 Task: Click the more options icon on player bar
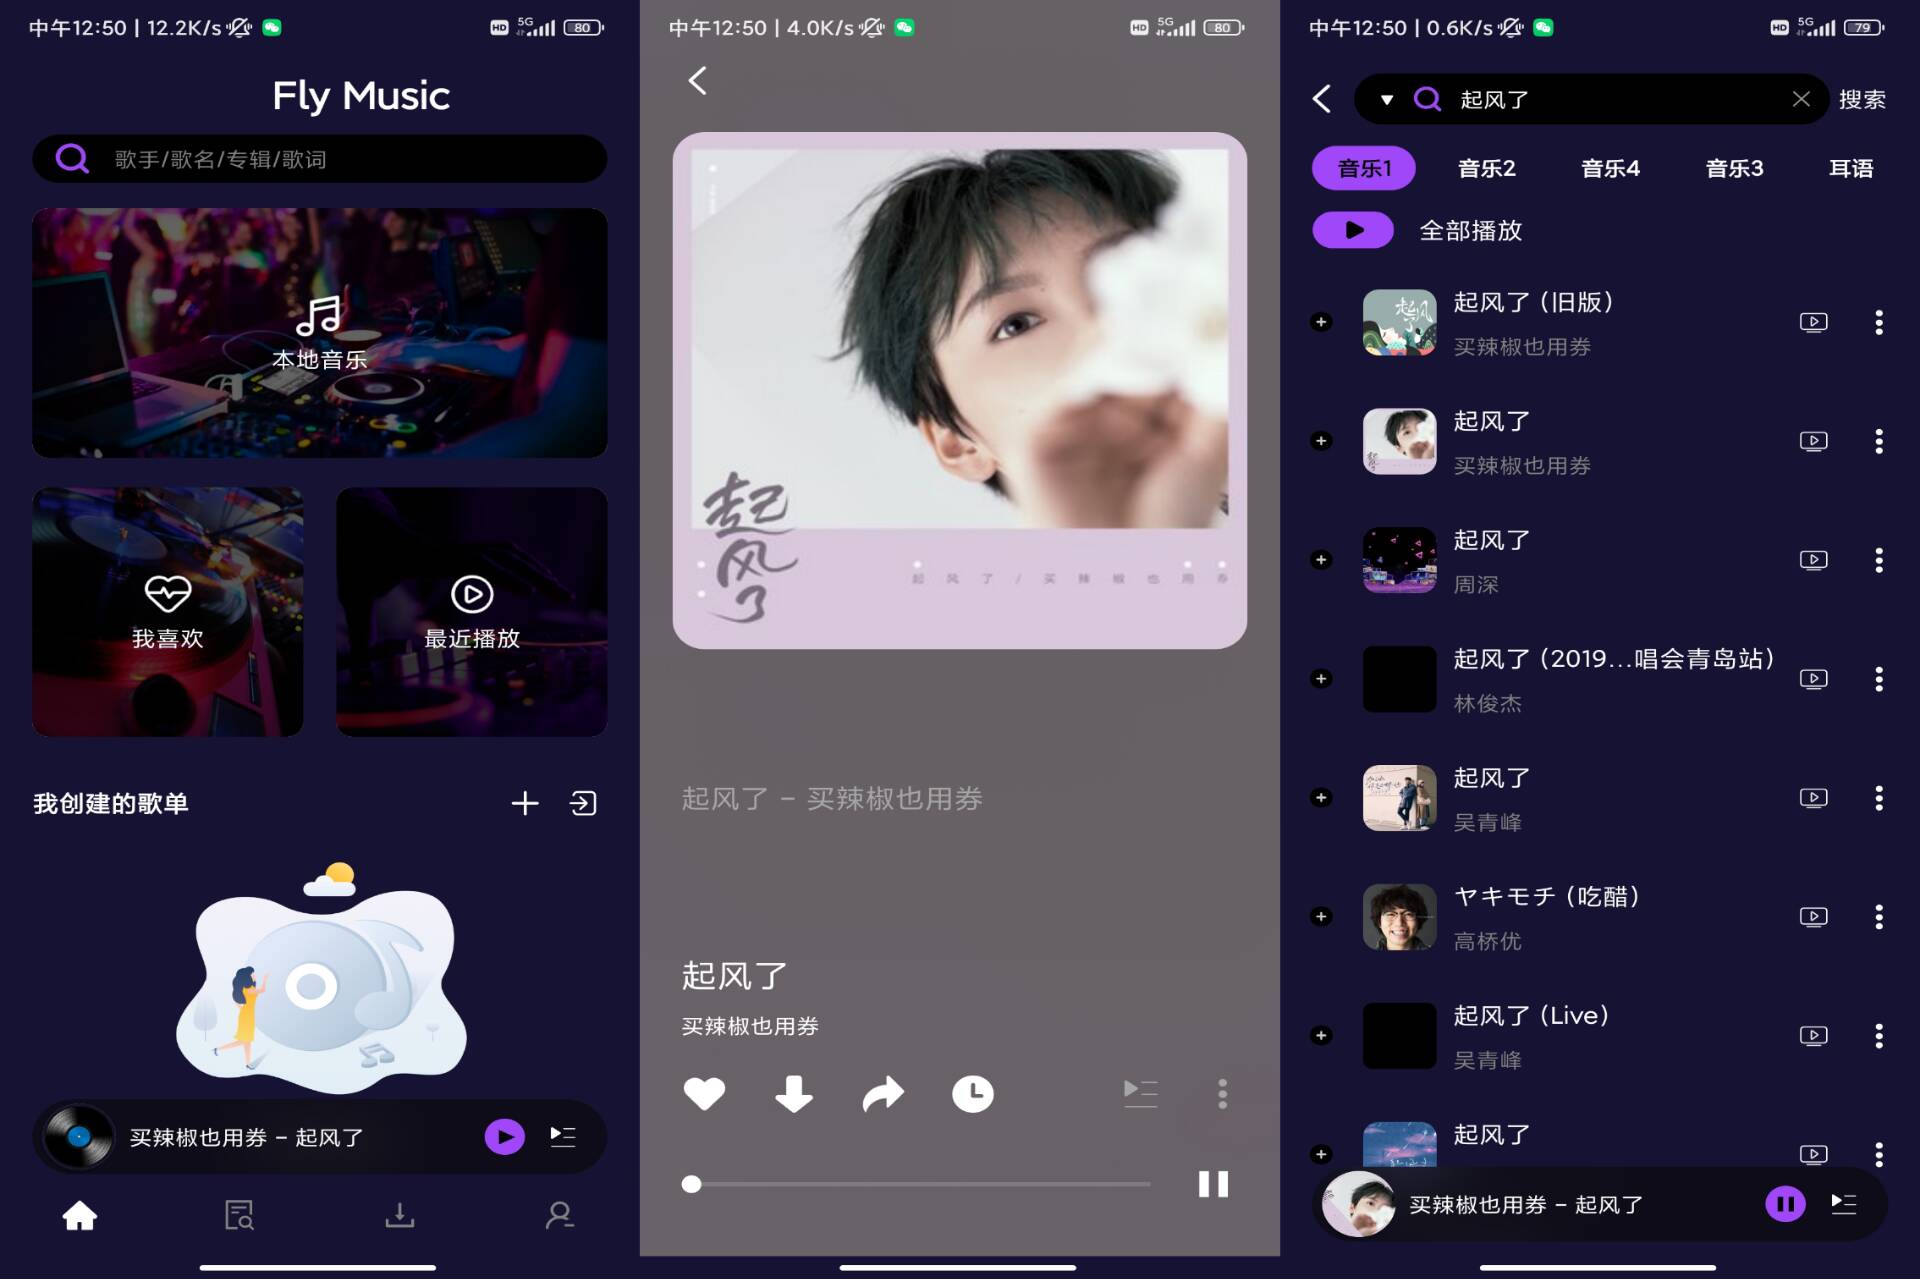pyautogui.click(x=1223, y=1091)
